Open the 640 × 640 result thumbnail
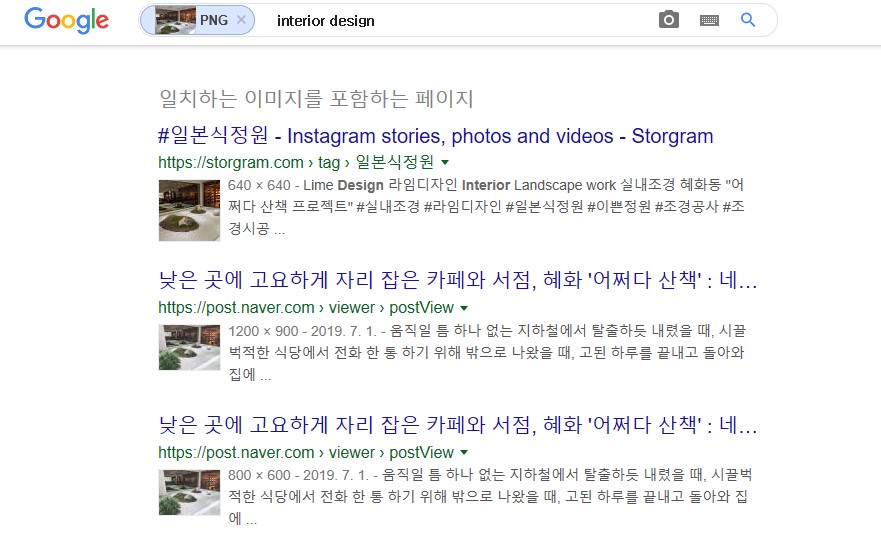Viewport: 881px width, 538px height. (x=189, y=210)
